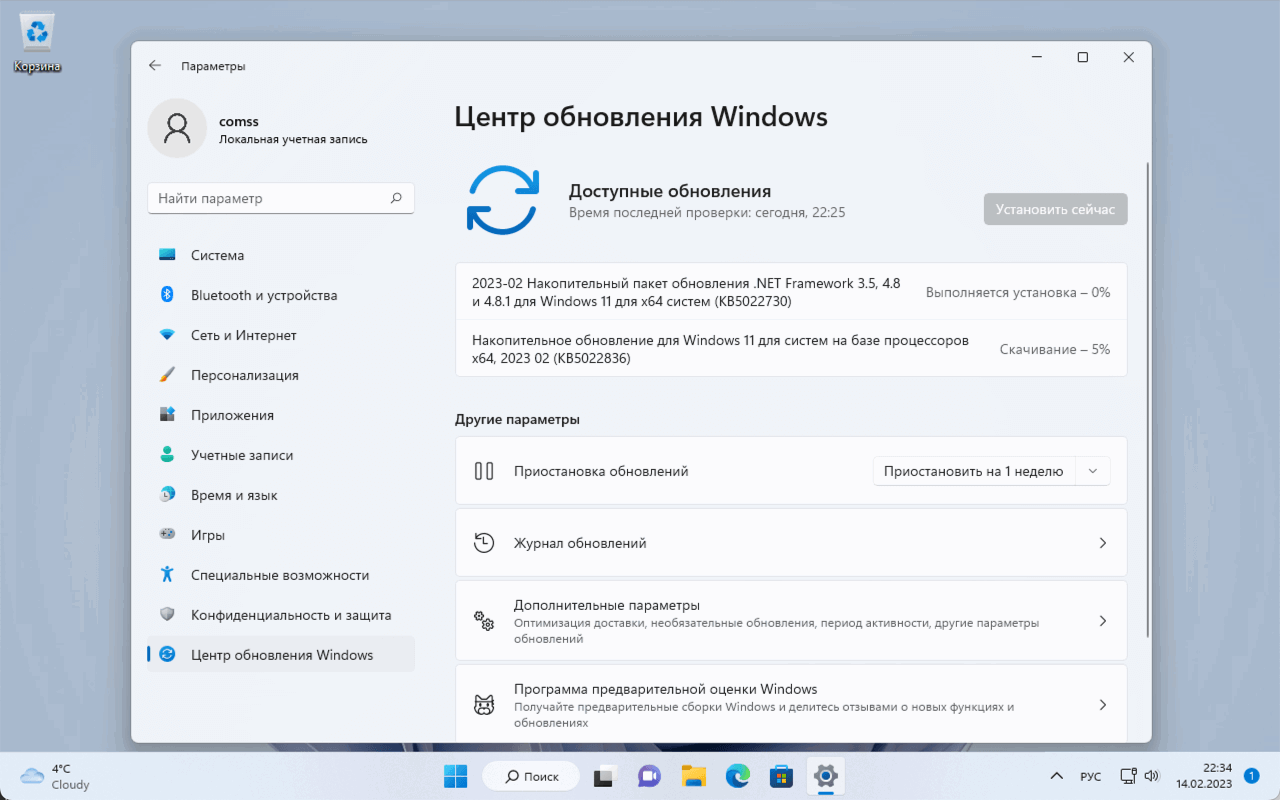Open the weather widget showing 4°C Cloudy
This screenshot has height=800, width=1280.
point(56,776)
